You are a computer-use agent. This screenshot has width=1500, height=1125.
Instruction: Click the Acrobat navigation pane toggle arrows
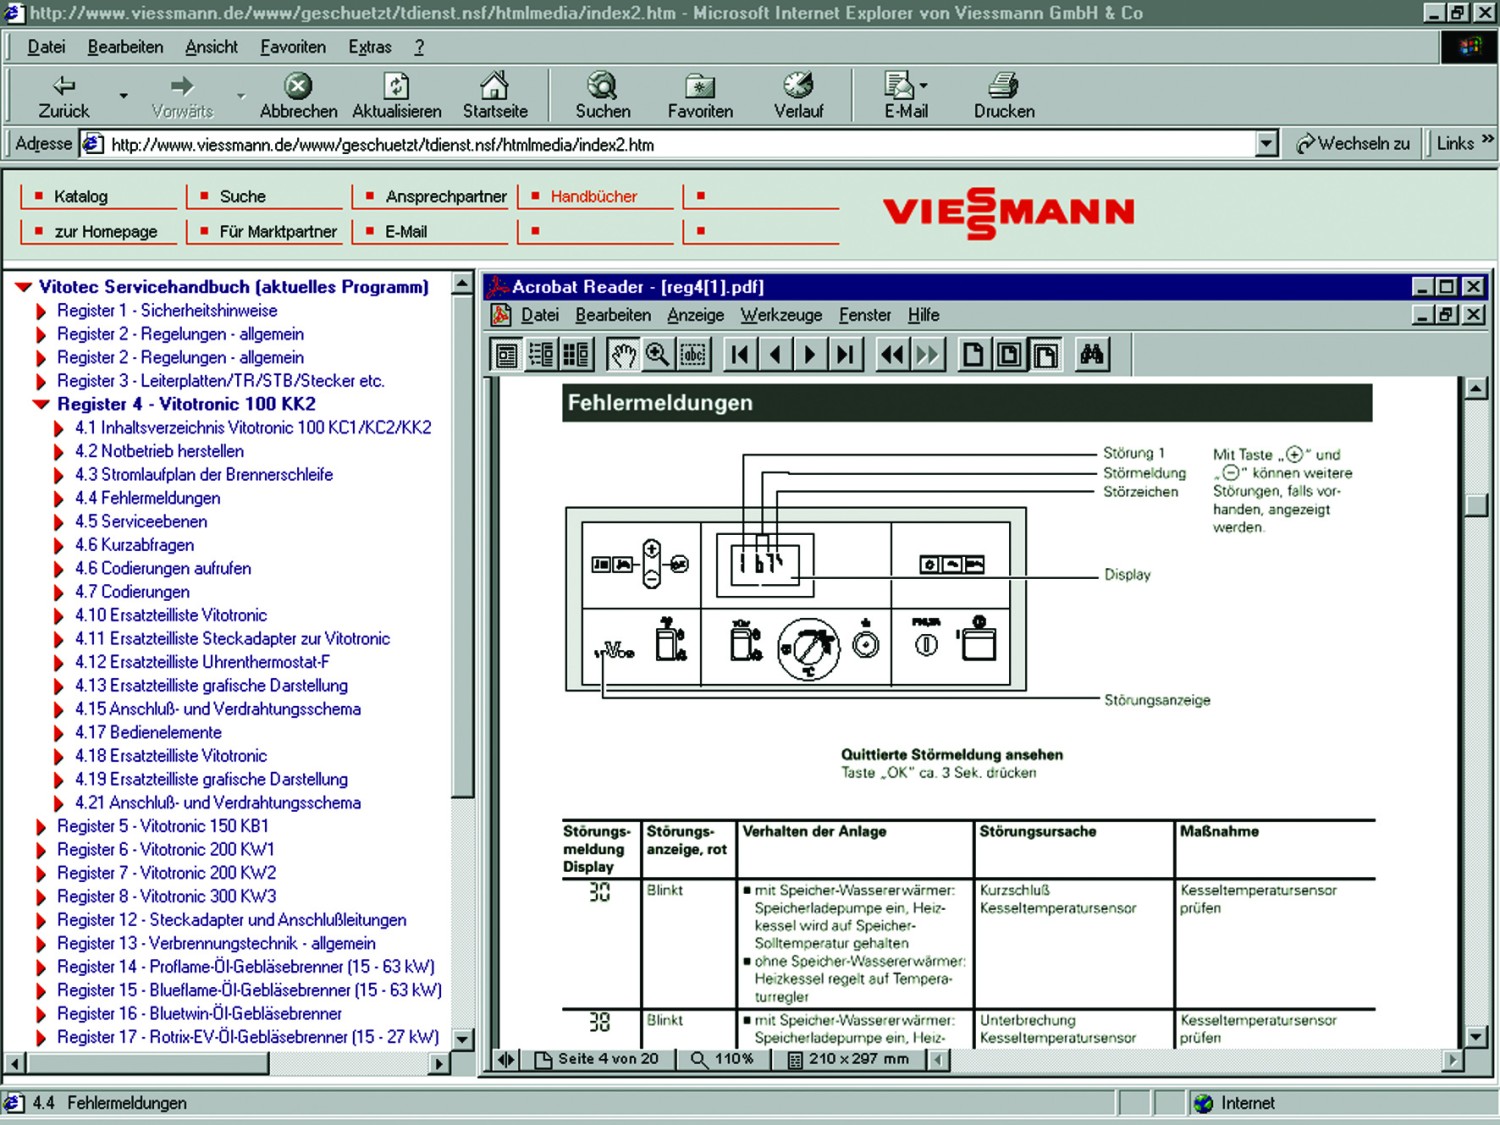[x=506, y=1059]
